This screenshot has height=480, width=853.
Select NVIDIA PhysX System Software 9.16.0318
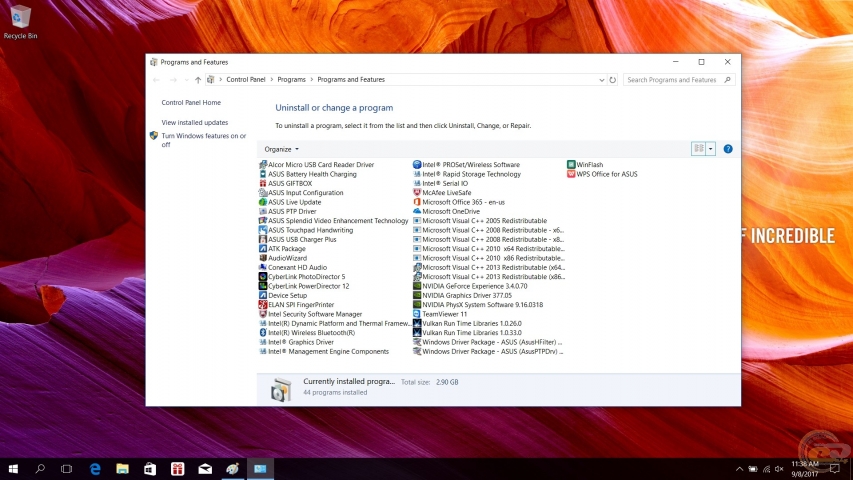pyautogui.click(x=478, y=305)
